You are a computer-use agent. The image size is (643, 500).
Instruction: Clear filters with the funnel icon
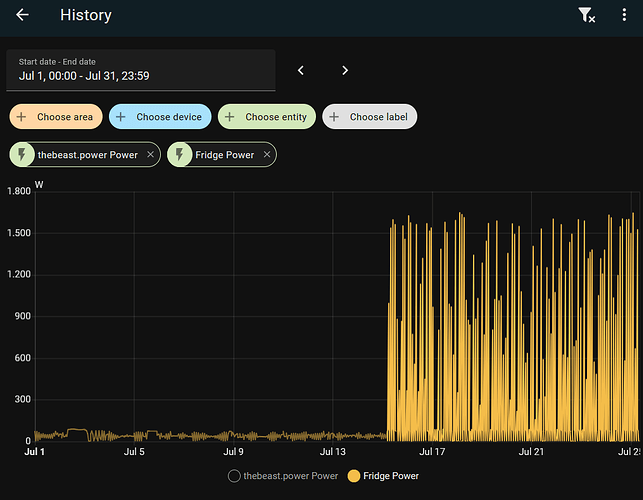click(586, 15)
